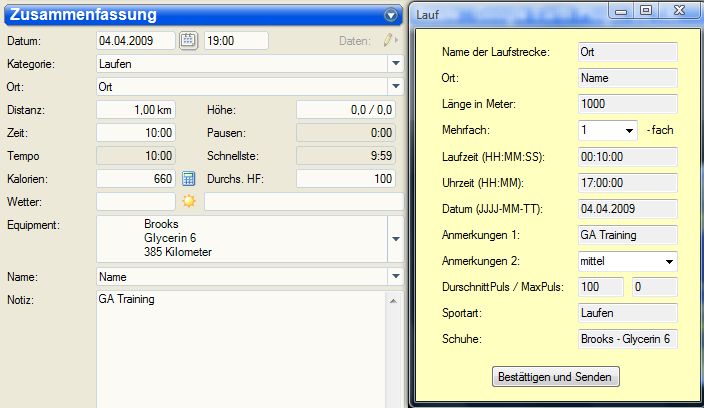Open the date picker calendar icon
Screen dimensions: 704x408
188,41
